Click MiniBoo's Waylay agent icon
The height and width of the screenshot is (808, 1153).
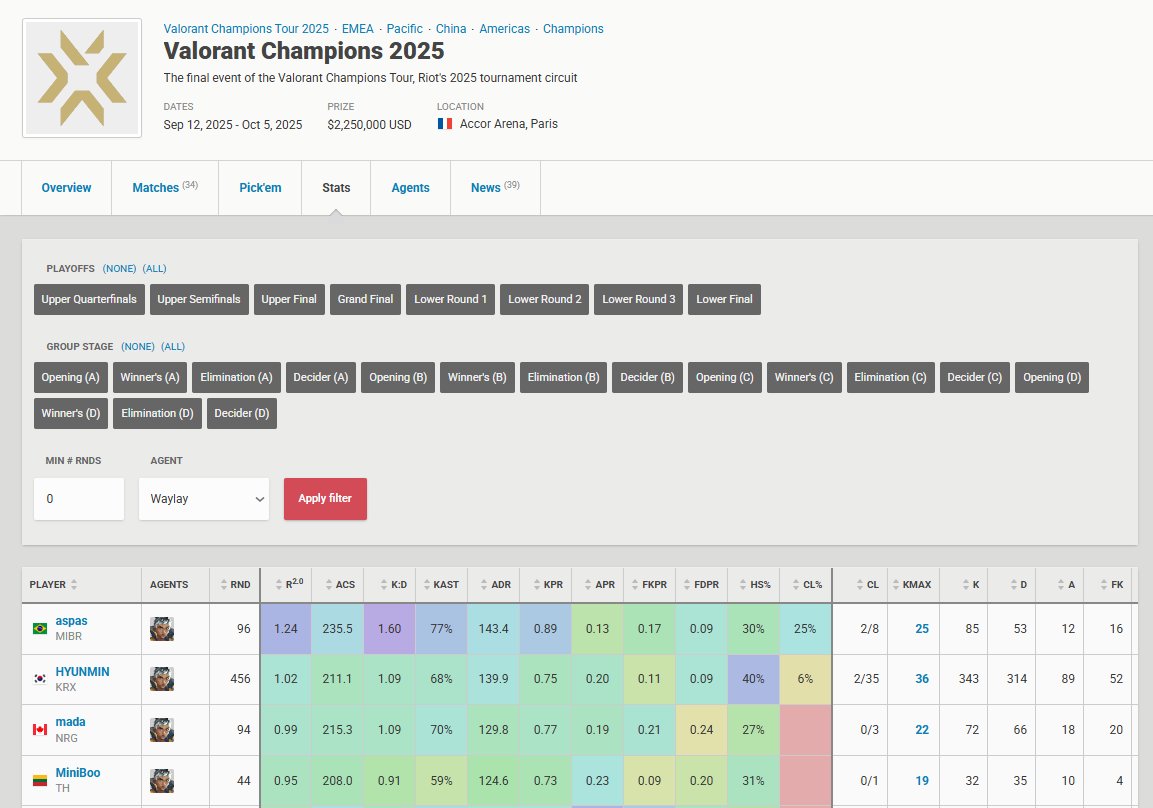162,780
